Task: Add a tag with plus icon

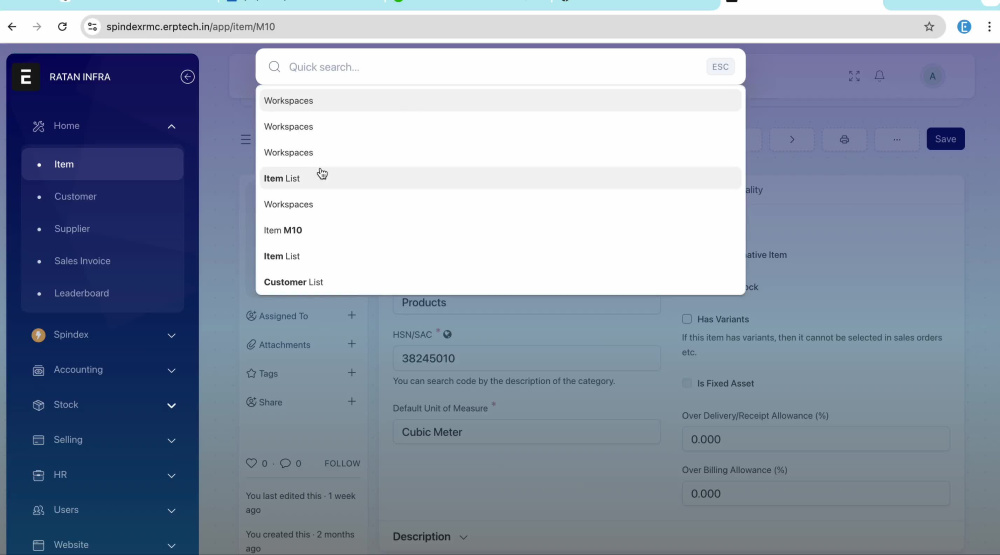Action: click(x=351, y=373)
